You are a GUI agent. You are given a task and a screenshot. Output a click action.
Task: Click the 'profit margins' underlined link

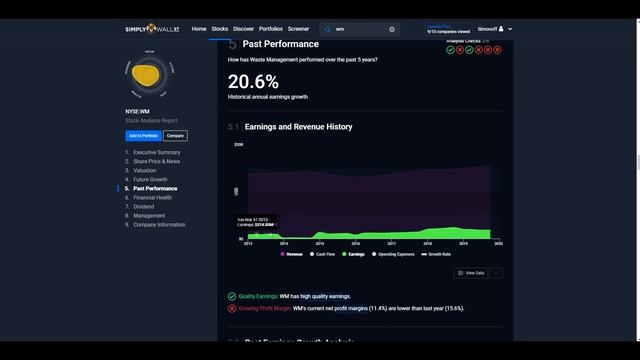(351, 309)
